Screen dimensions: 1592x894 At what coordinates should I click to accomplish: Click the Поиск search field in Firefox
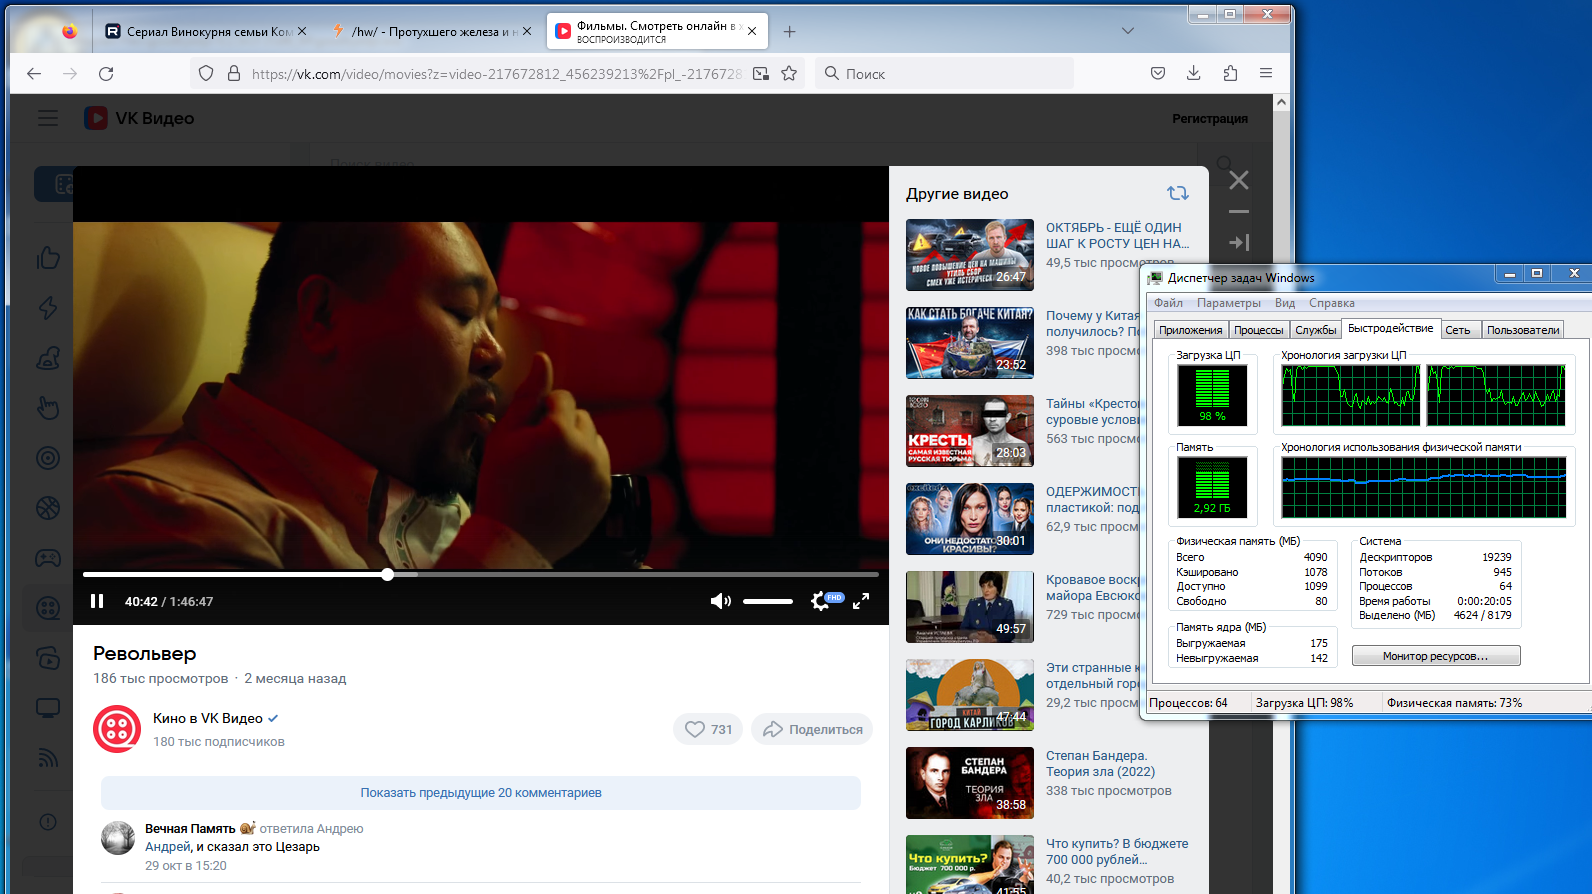(x=945, y=73)
